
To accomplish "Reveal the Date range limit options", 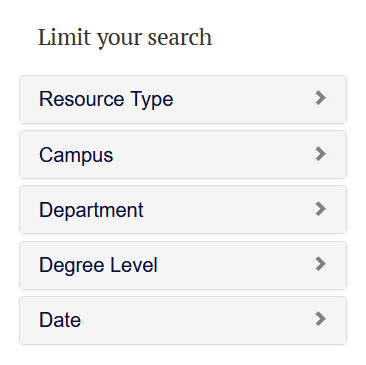I will tap(183, 320).
